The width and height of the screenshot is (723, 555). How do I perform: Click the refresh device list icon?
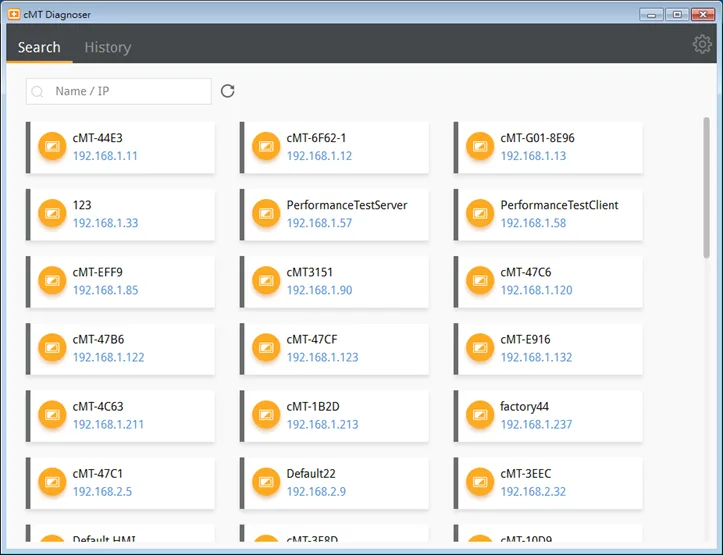[x=227, y=91]
